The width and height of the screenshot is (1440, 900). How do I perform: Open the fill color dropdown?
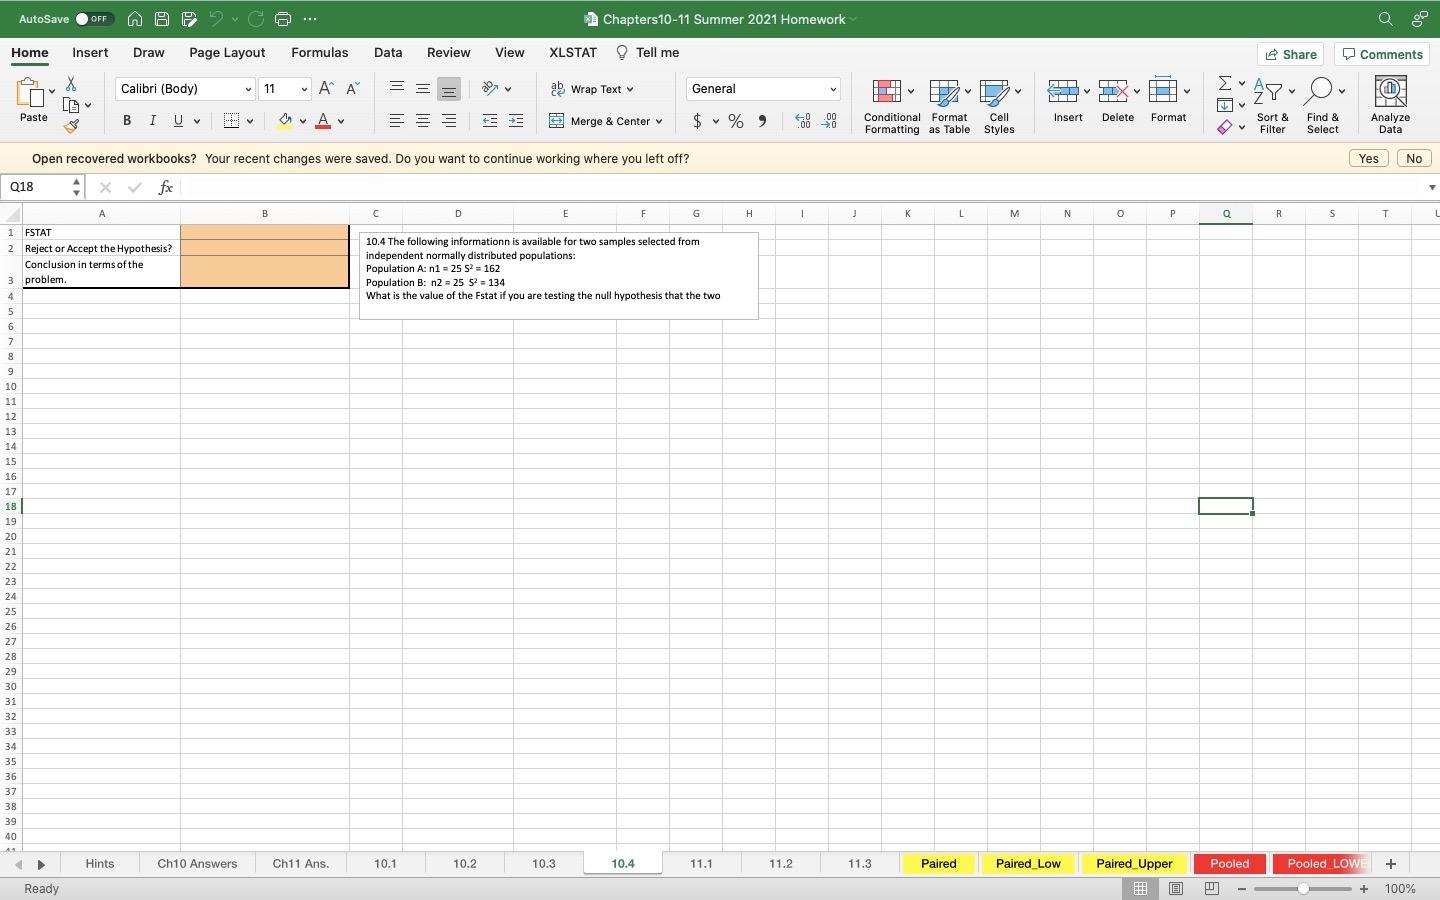pyautogui.click(x=303, y=121)
